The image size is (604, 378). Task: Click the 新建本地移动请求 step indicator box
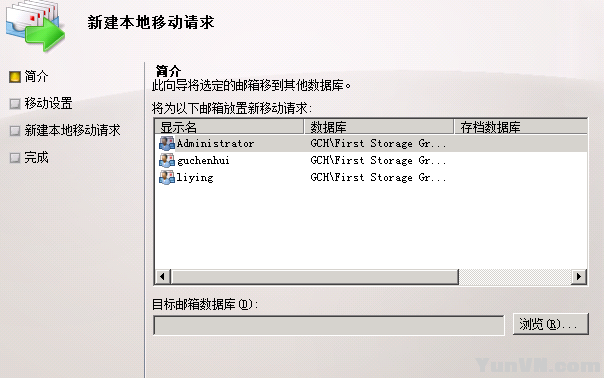coord(15,131)
